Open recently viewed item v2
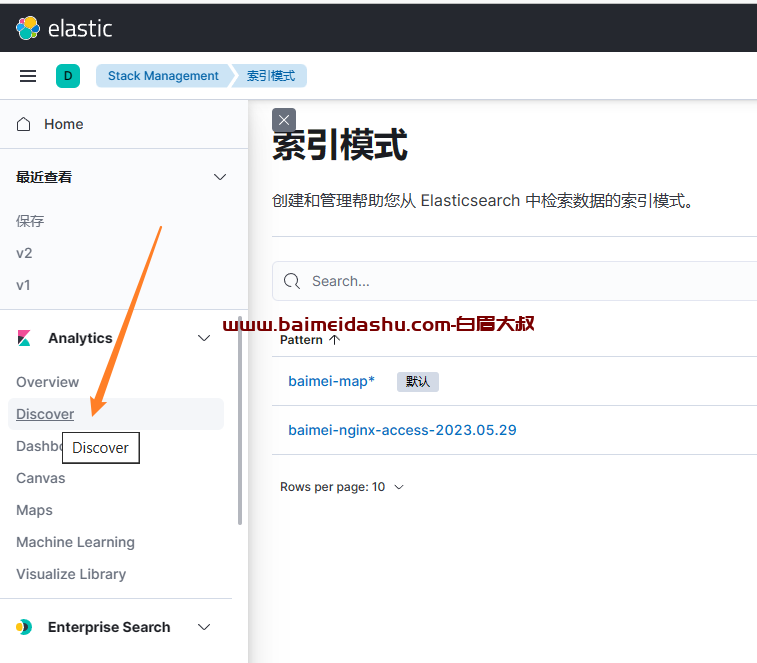Image resolution: width=757 pixels, height=663 pixels. (24, 253)
